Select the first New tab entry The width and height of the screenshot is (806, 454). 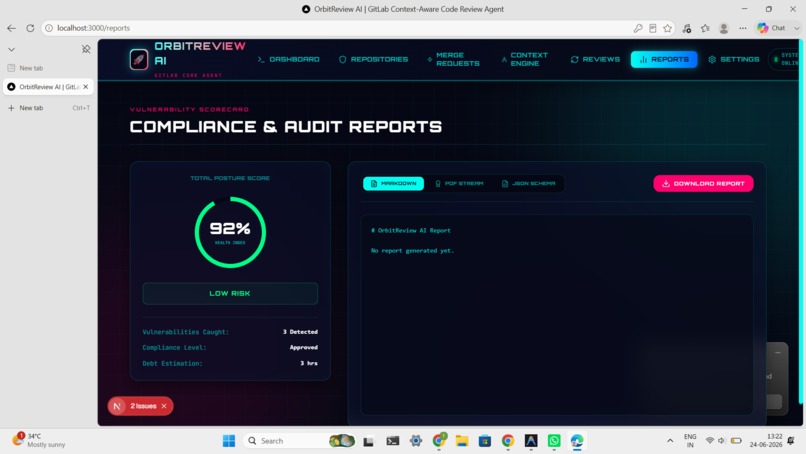coord(48,68)
